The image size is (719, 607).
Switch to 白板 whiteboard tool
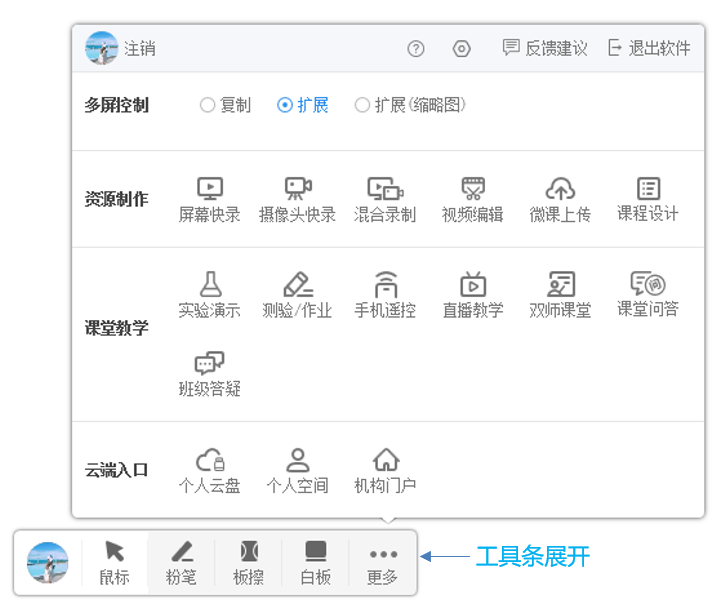pos(315,563)
